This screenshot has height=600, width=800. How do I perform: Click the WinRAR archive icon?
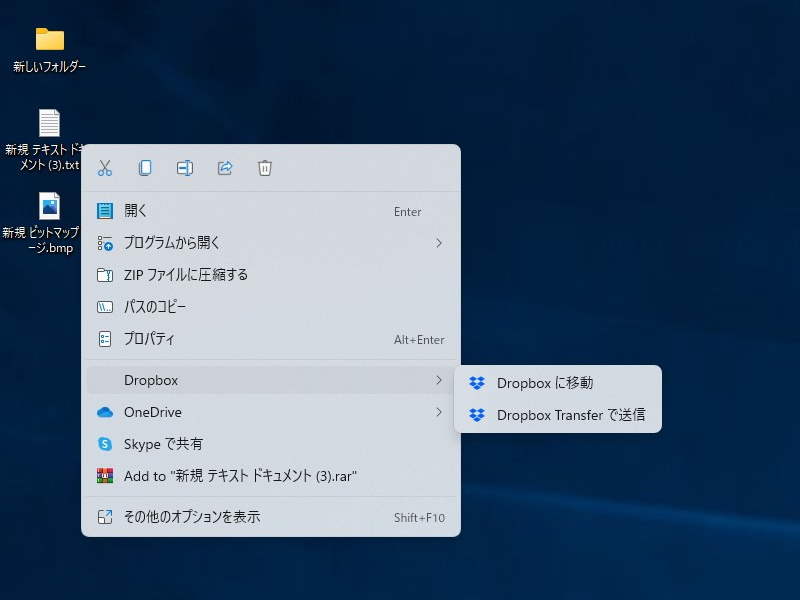tap(105, 477)
